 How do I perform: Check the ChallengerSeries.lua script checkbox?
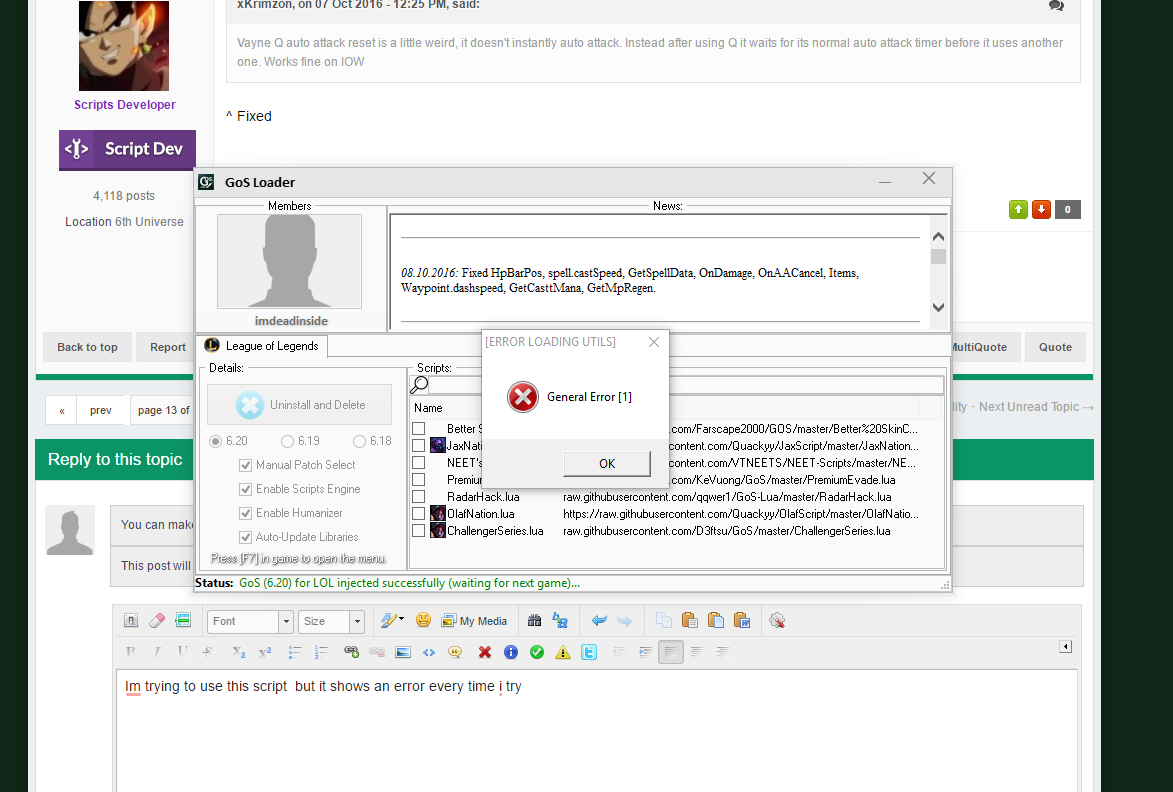click(419, 531)
